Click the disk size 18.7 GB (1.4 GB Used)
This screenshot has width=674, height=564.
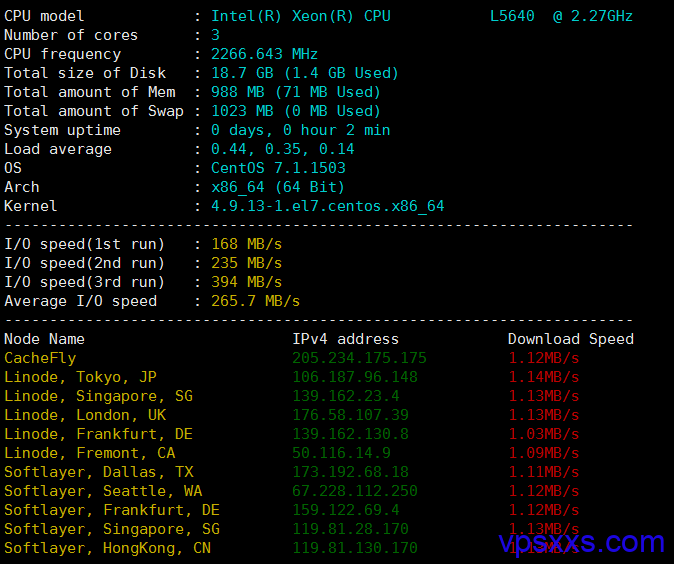(x=305, y=73)
